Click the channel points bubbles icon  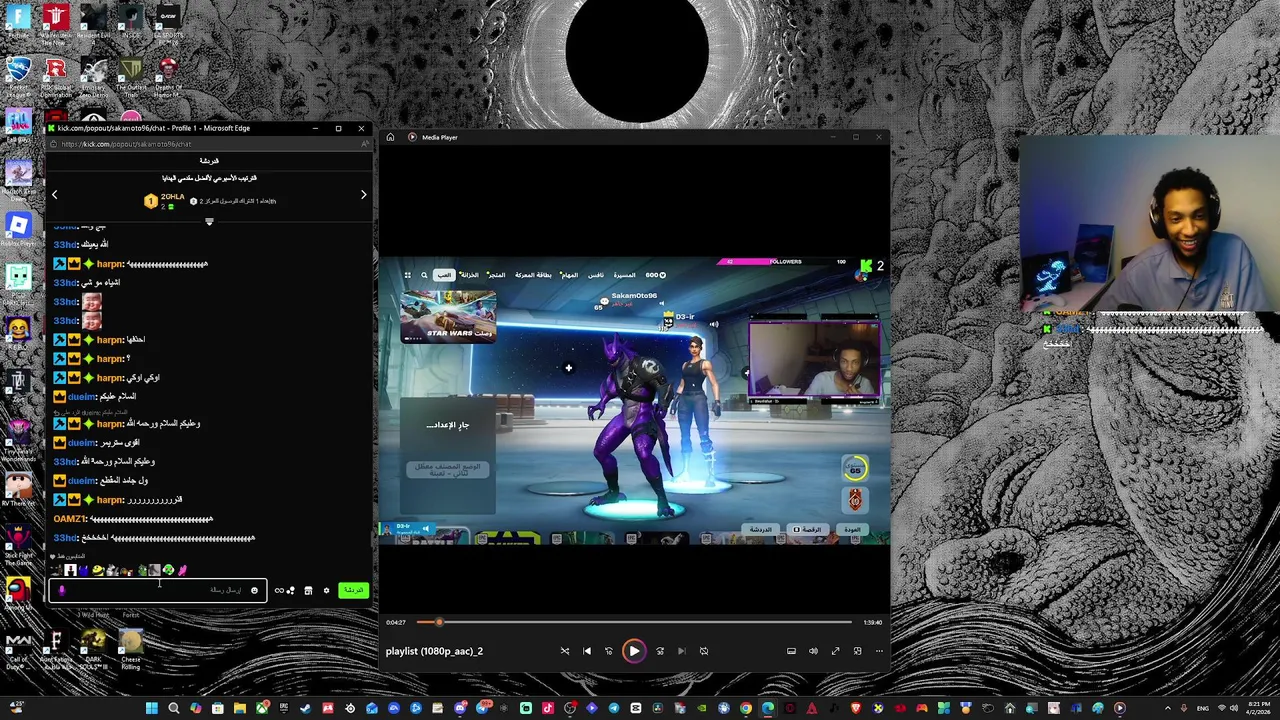coord(291,590)
